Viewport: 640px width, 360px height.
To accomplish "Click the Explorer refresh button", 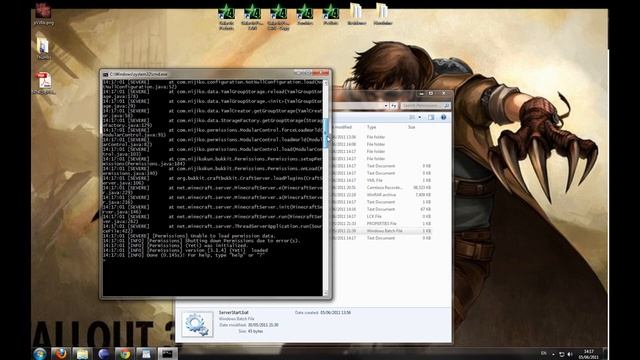I will tap(393, 106).
